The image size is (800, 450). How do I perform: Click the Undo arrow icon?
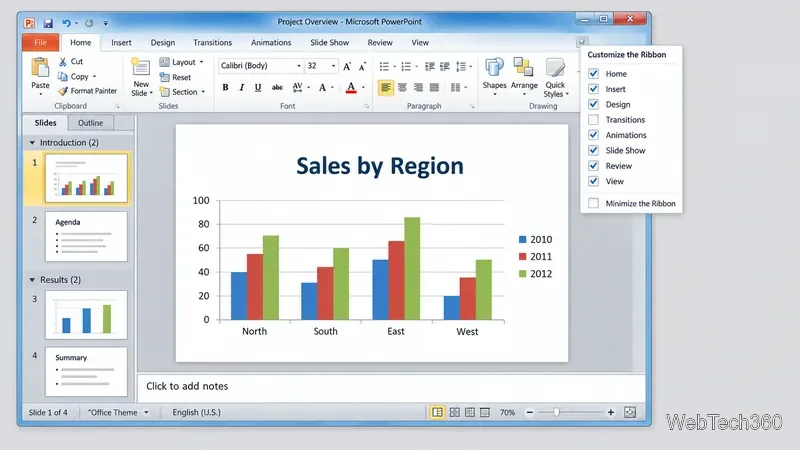(66, 23)
